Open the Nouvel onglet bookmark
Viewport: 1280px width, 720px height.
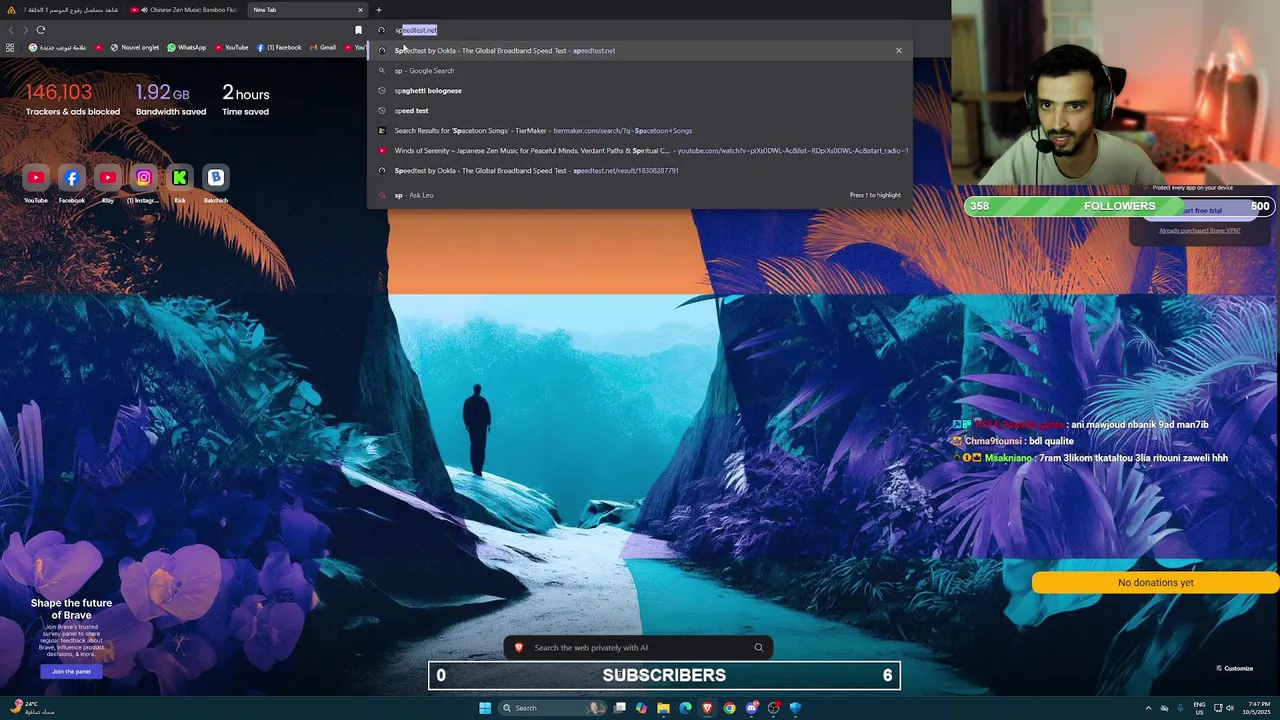click(134, 47)
